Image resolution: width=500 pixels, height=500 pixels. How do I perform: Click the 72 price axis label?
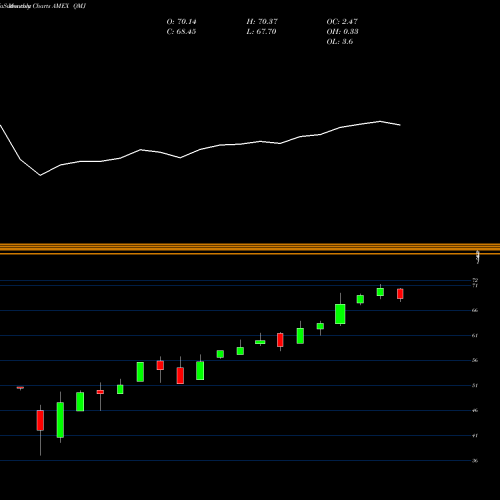point(475,280)
